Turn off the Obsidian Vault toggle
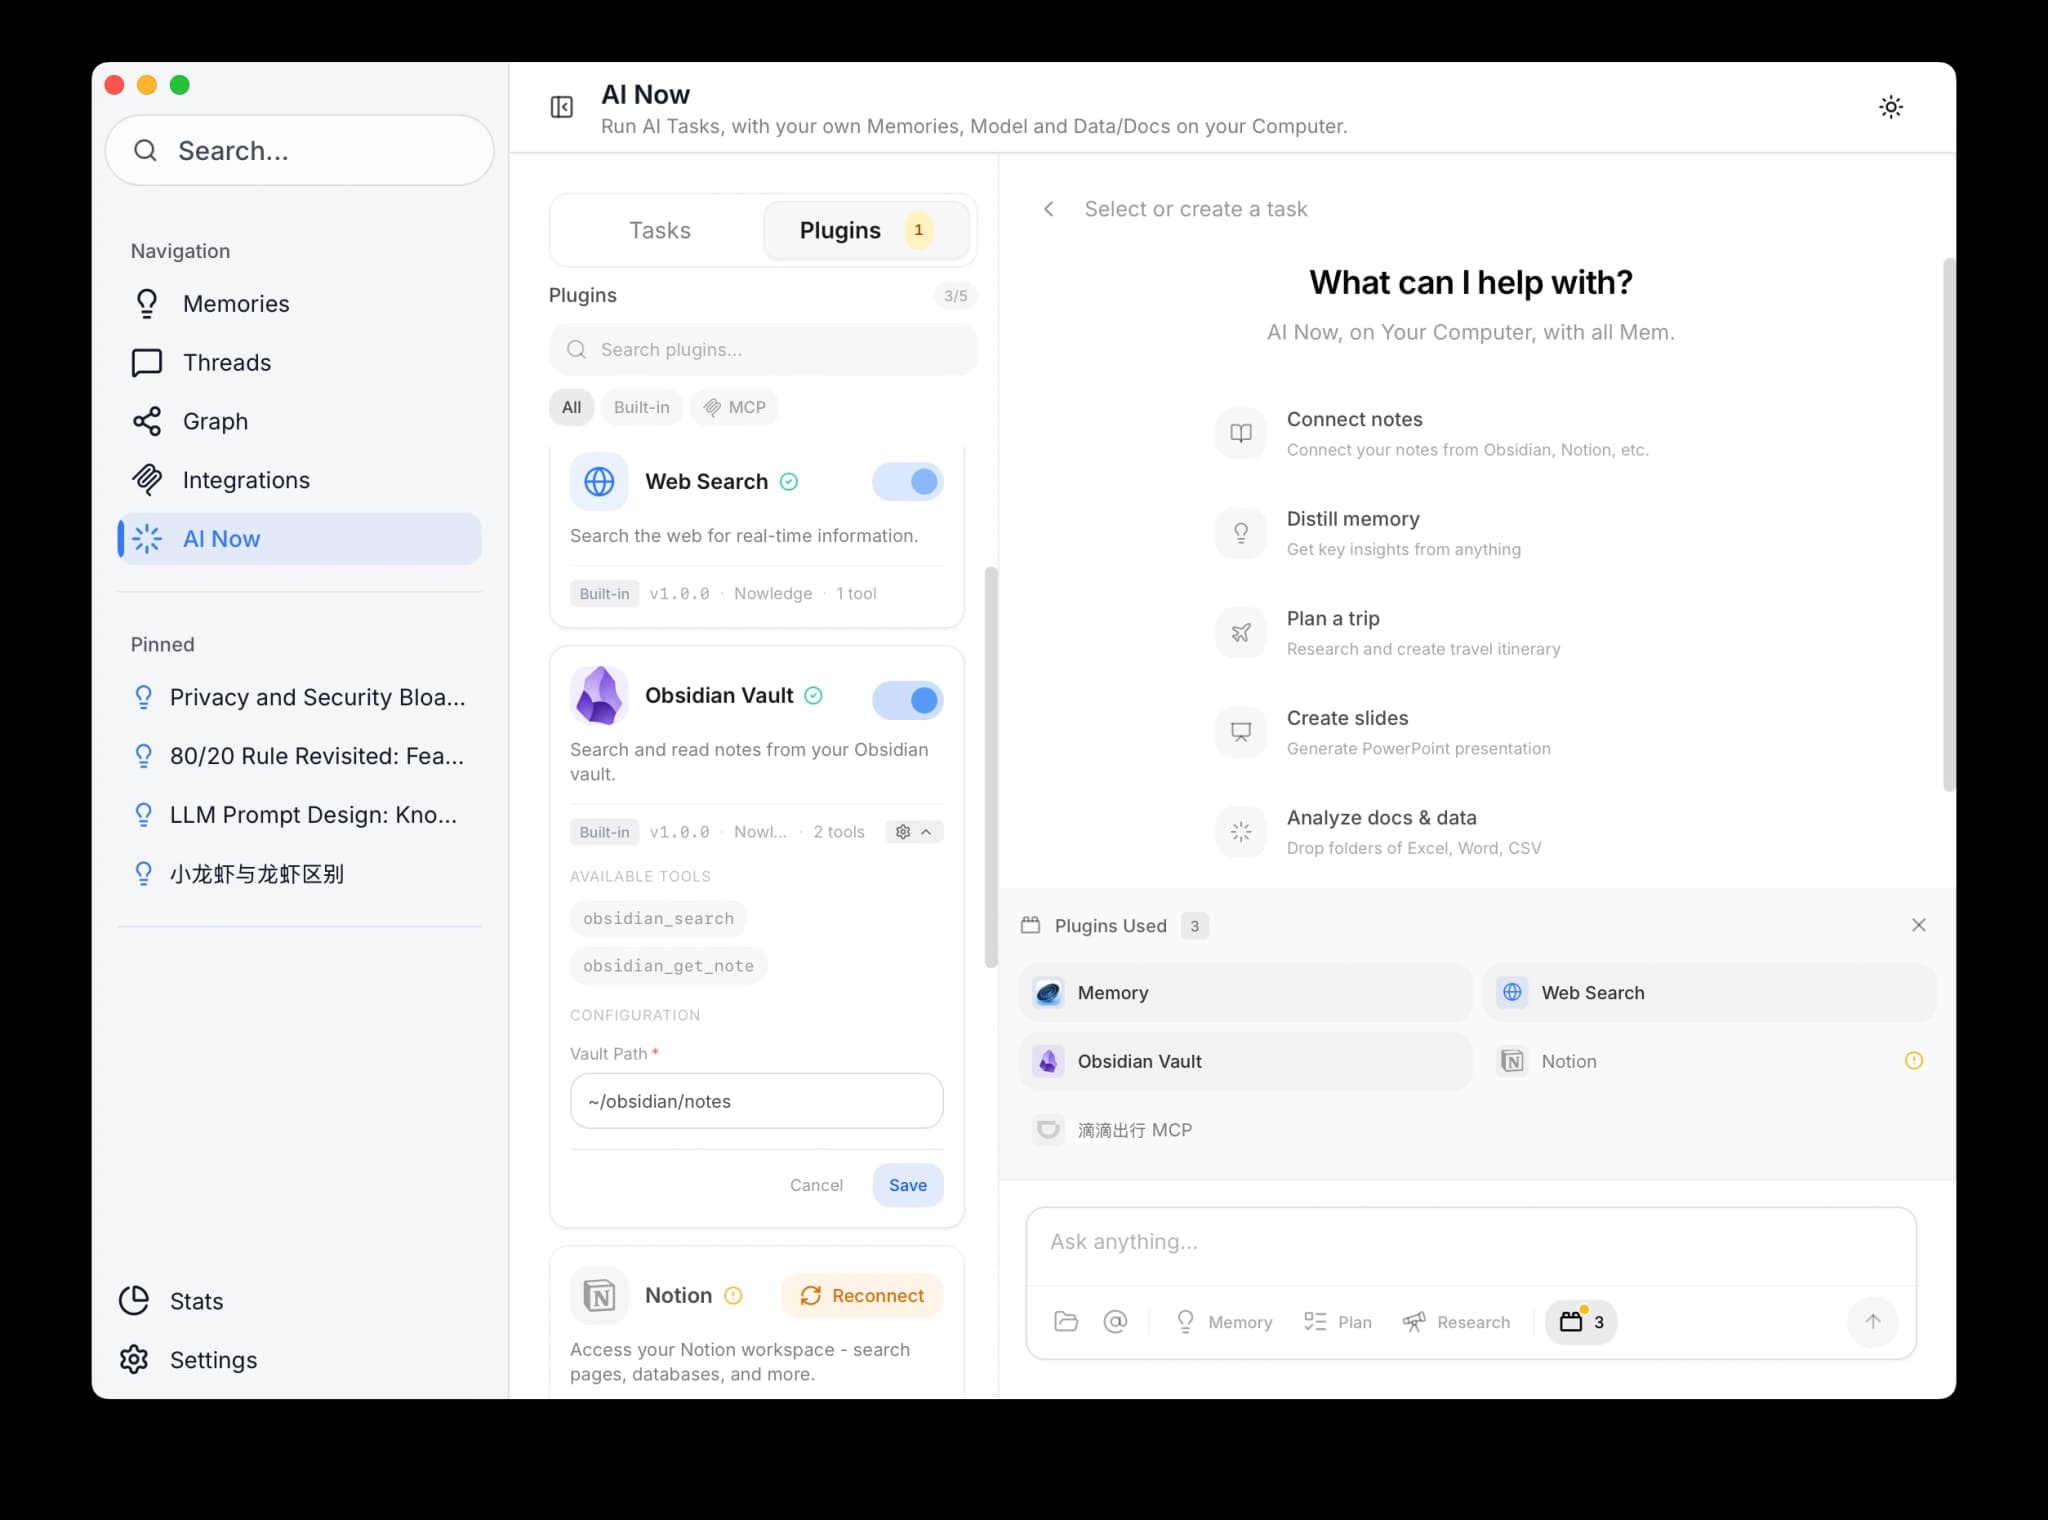The width and height of the screenshot is (2048, 1520). coord(907,700)
